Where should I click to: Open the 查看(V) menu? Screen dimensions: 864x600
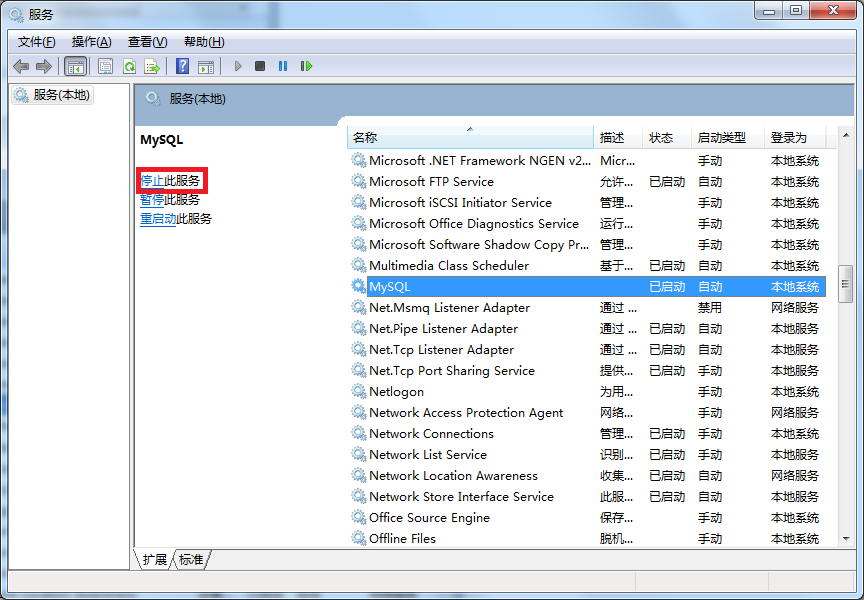[145, 41]
